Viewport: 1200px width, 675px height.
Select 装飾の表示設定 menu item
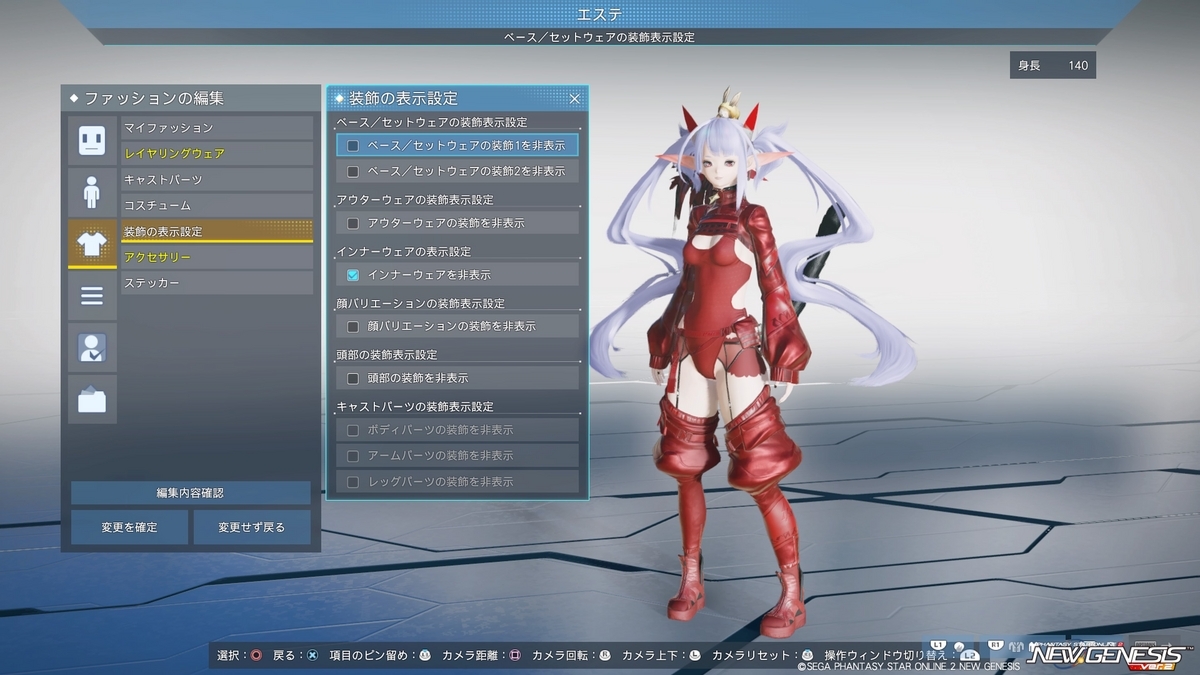(217, 232)
